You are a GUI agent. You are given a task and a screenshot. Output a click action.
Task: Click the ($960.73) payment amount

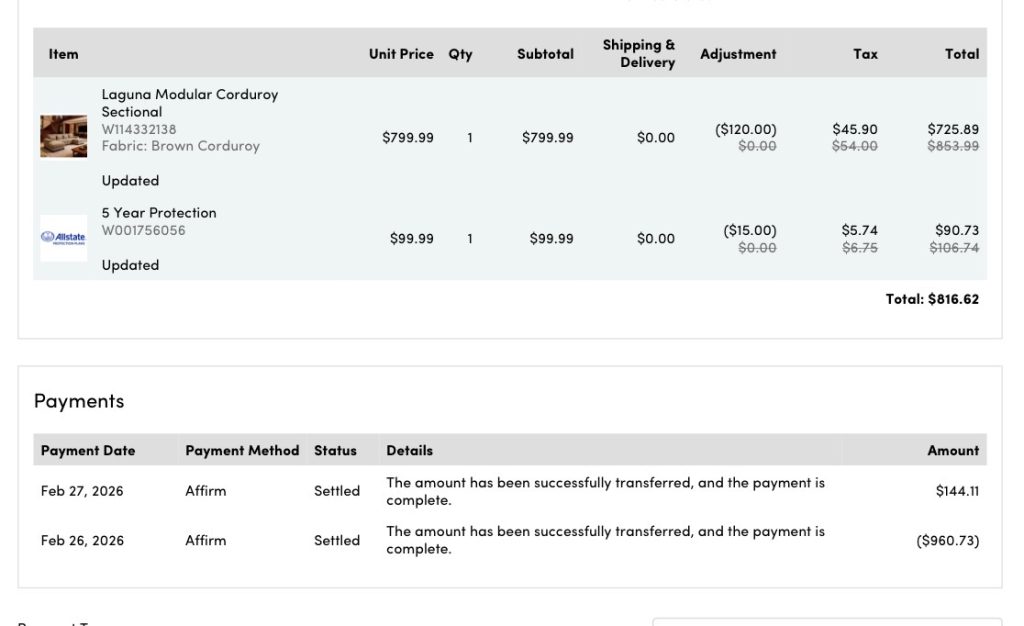click(x=947, y=540)
